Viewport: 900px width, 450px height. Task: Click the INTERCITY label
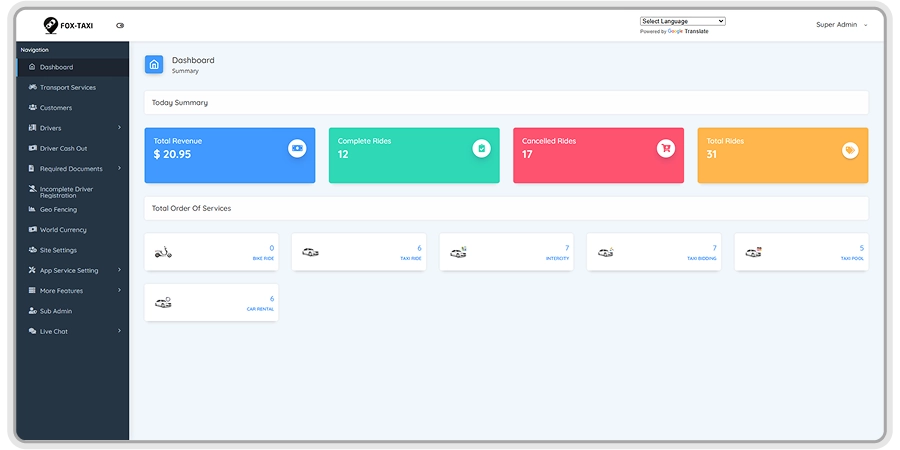[557, 259]
